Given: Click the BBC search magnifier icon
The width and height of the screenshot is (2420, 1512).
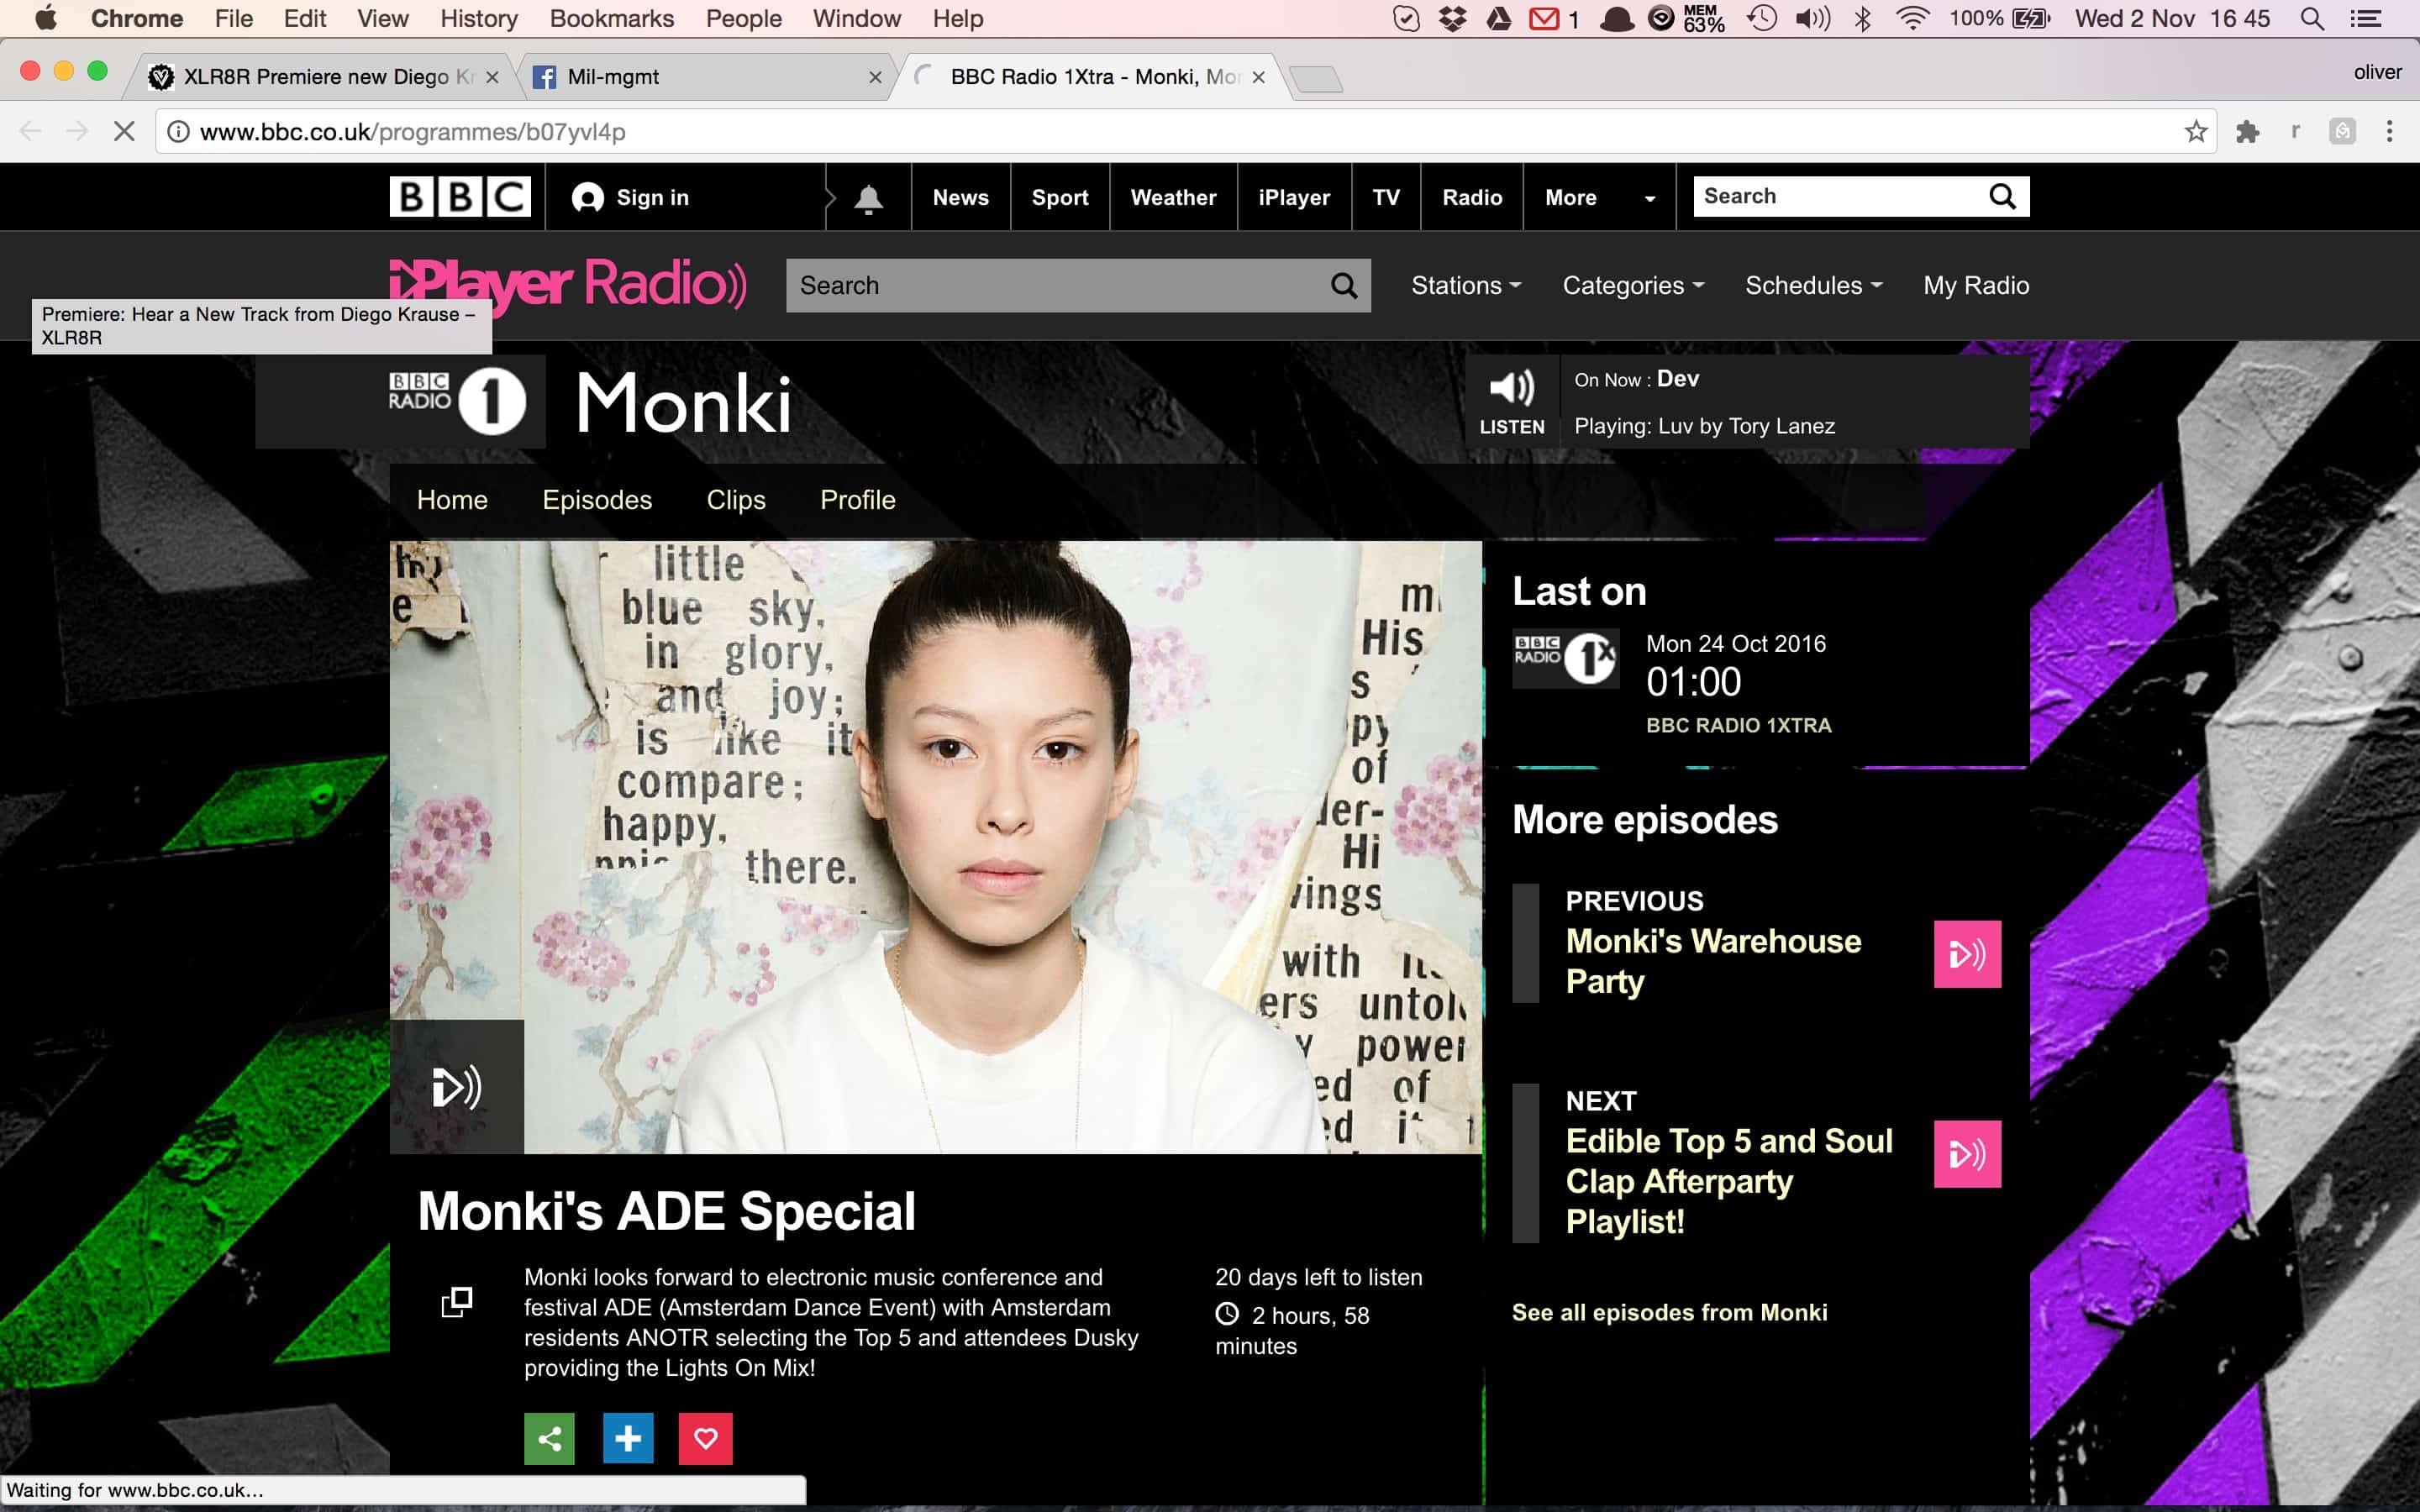Looking at the screenshot, I should (x=2002, y=196).
